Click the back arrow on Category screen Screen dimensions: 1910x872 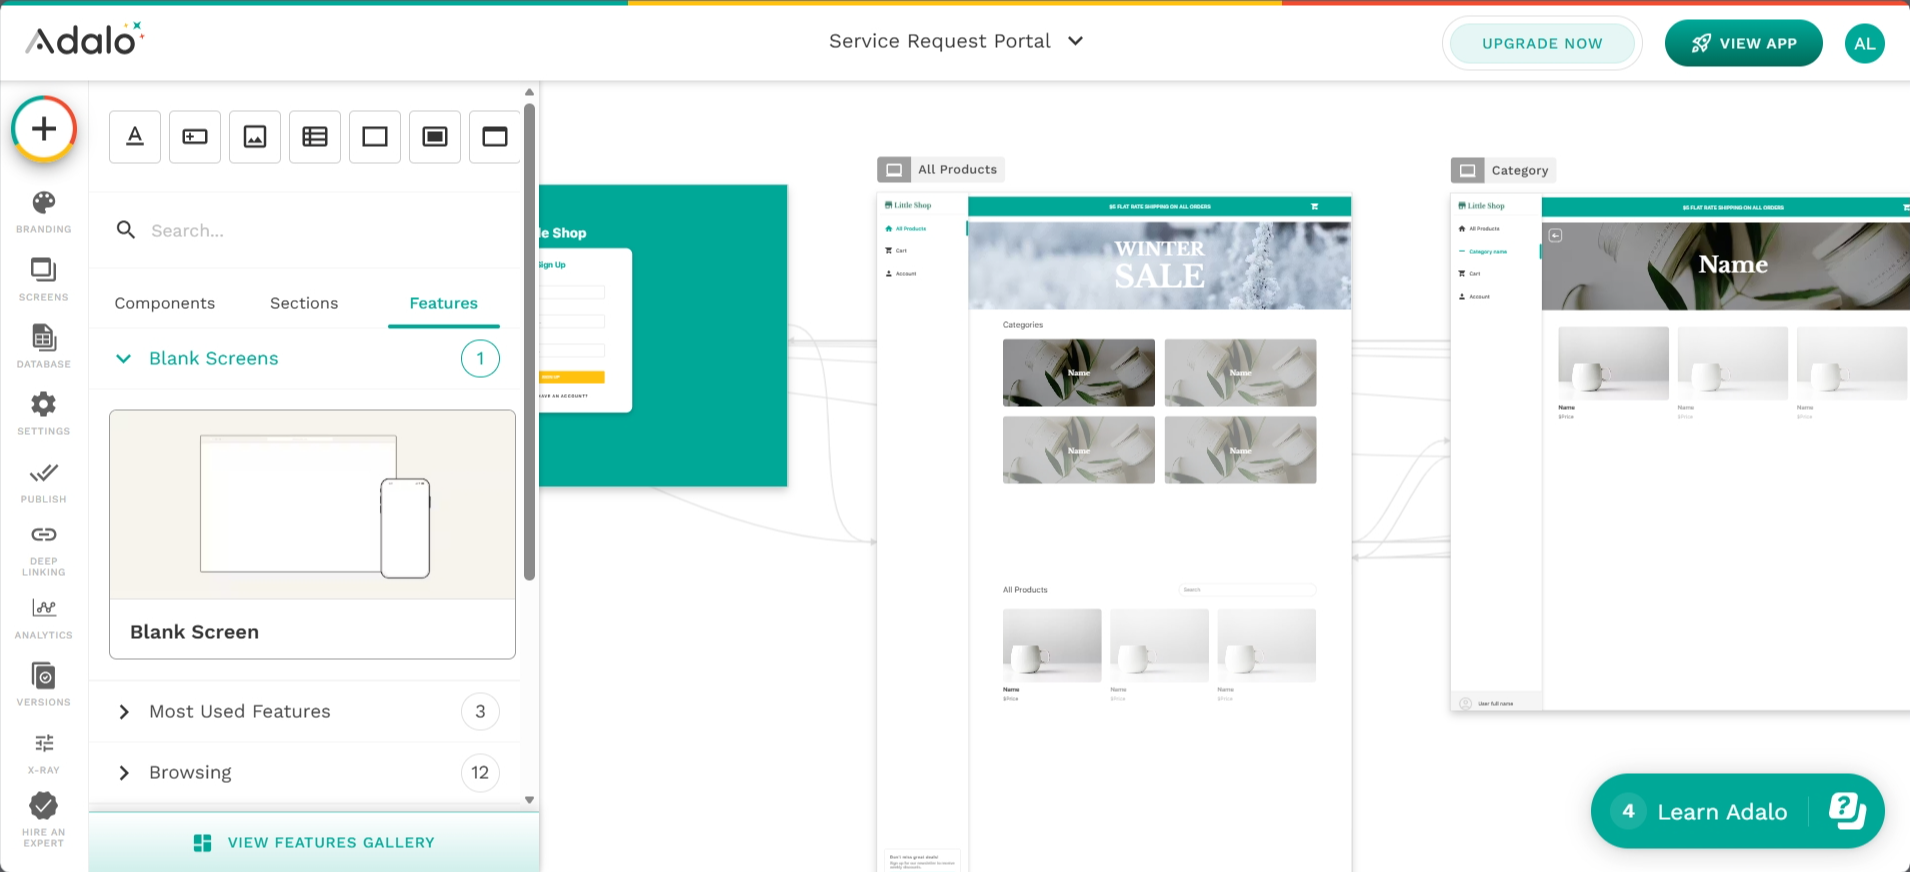click(x=1555, y=235)
